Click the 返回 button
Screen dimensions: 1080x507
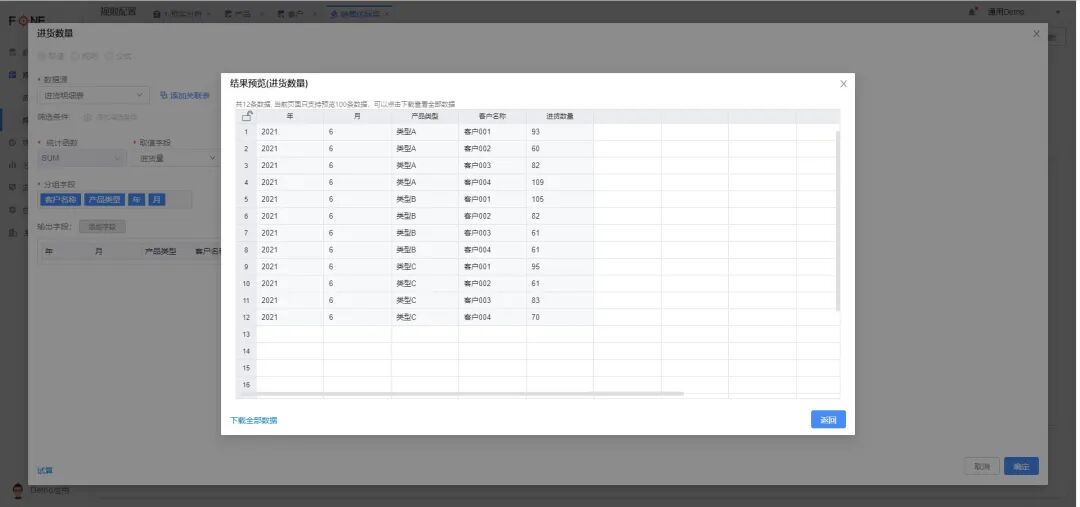click(828, 420)
